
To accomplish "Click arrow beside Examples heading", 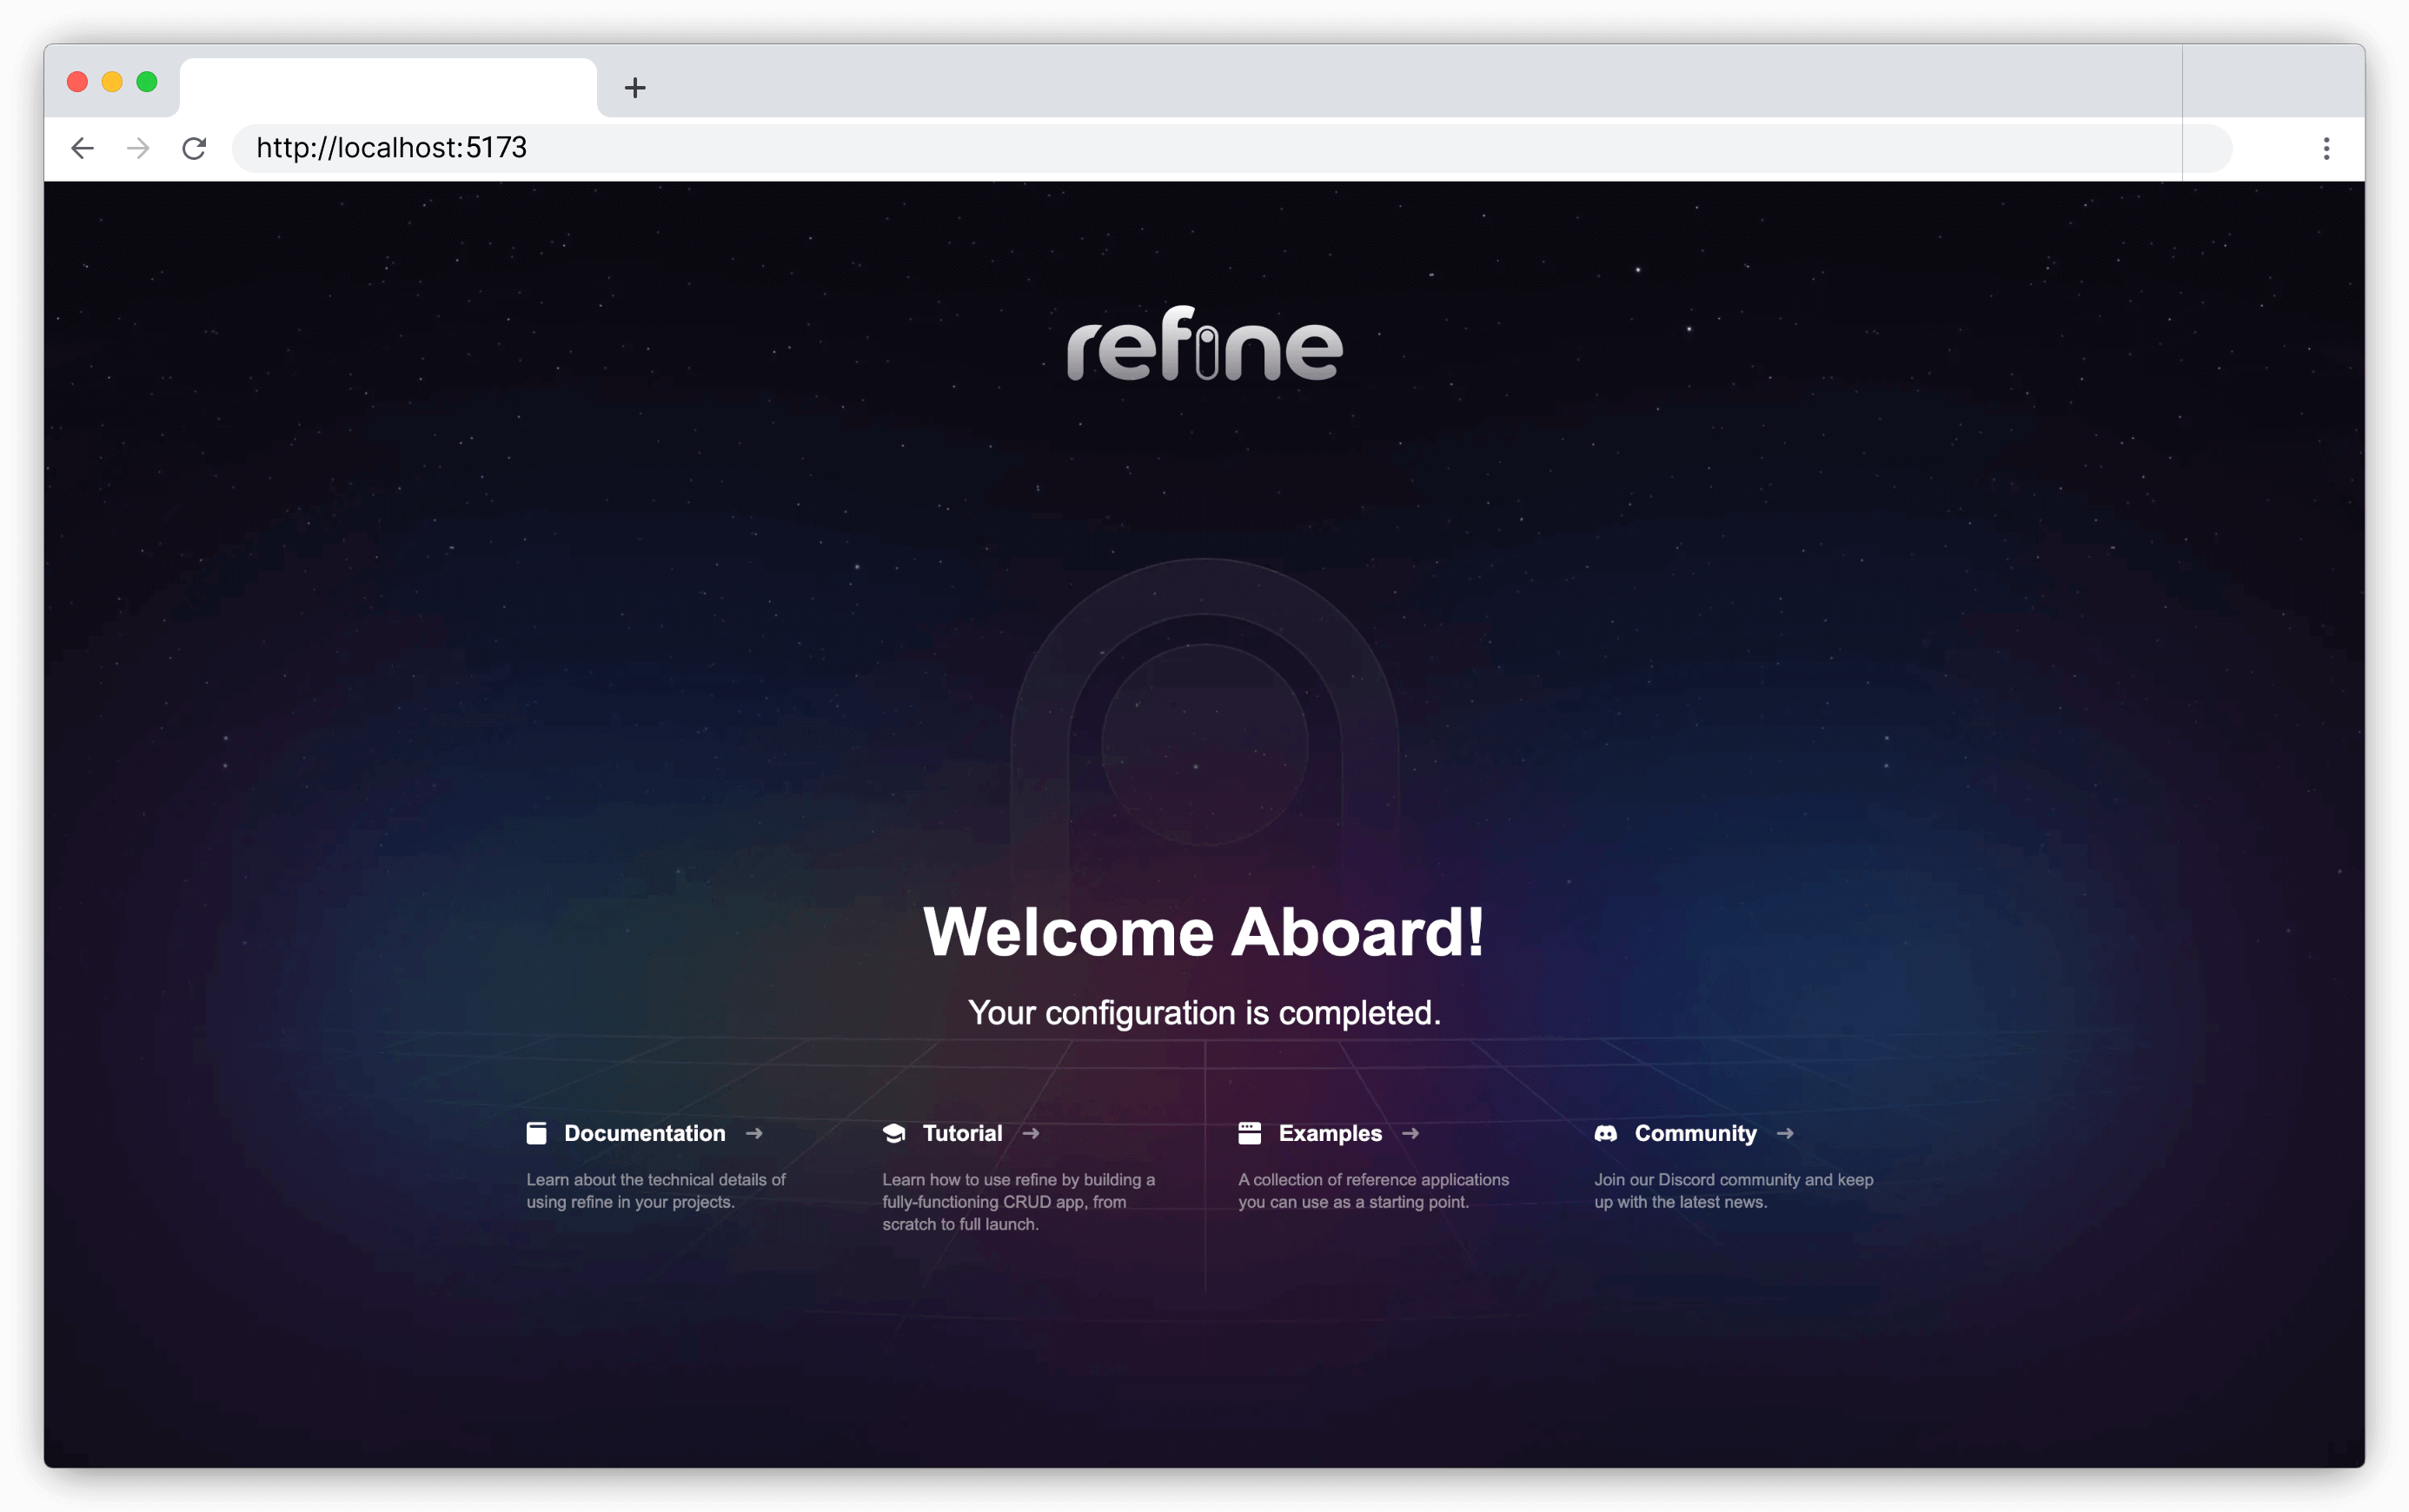I will click(x=1410, y=1133).
